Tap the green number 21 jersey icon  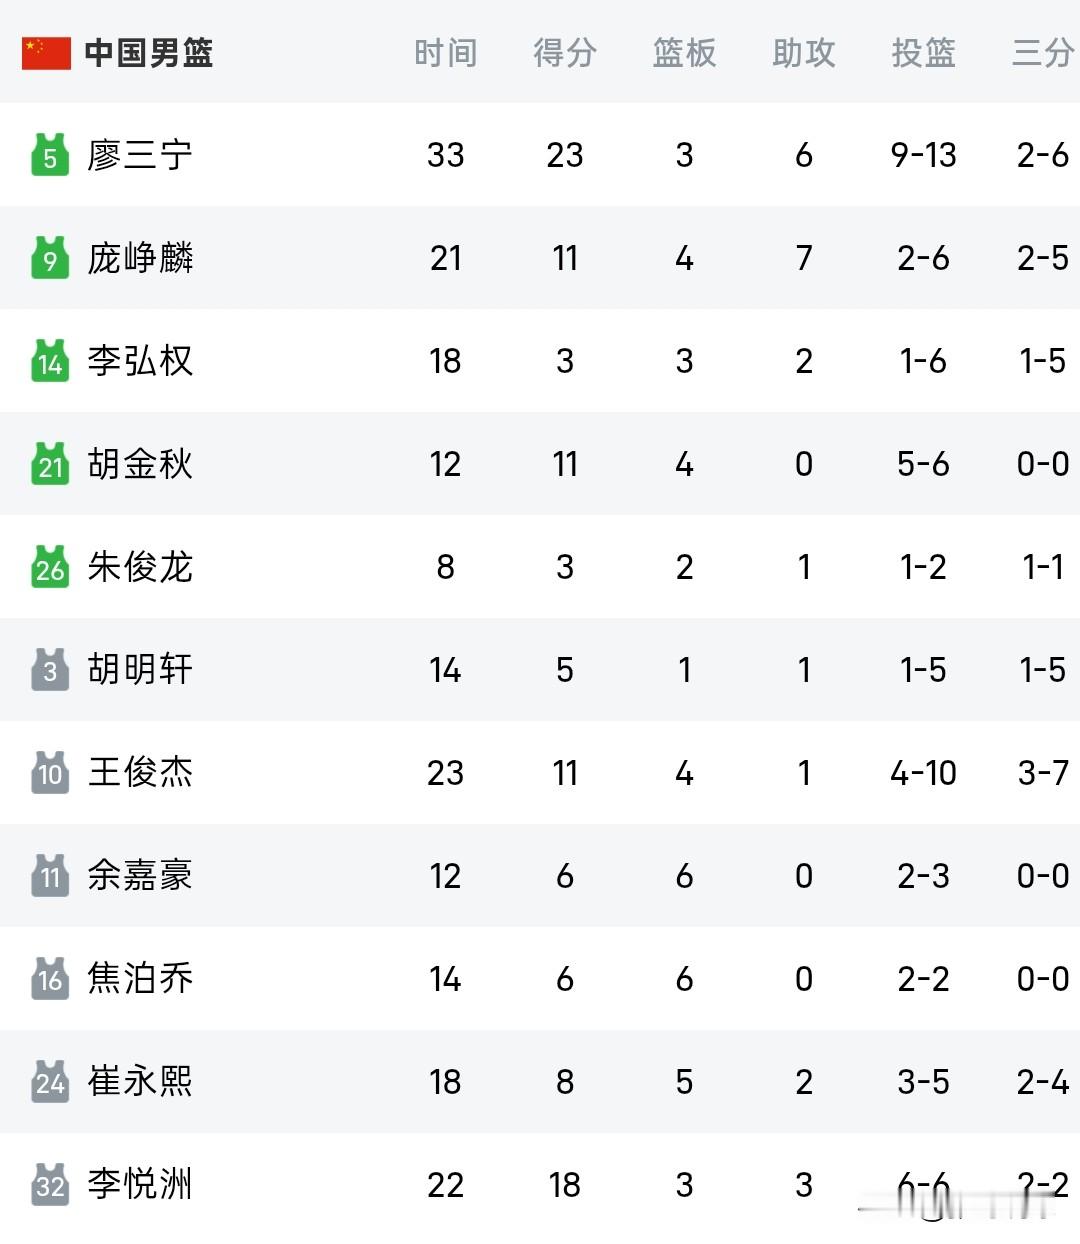[50, 464]
